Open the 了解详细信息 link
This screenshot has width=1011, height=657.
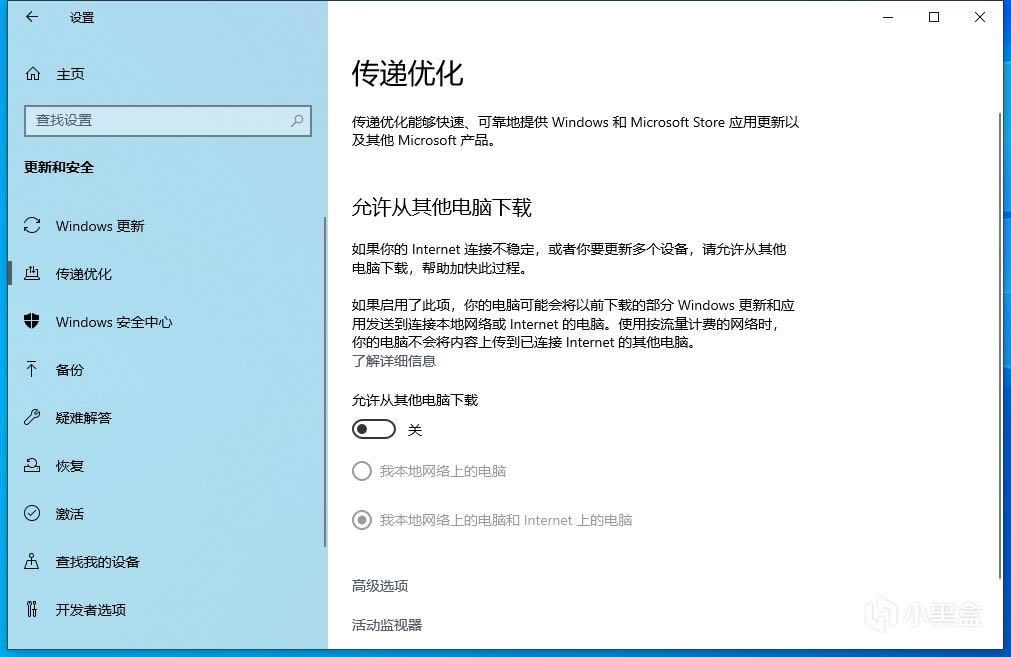point(394,361)
